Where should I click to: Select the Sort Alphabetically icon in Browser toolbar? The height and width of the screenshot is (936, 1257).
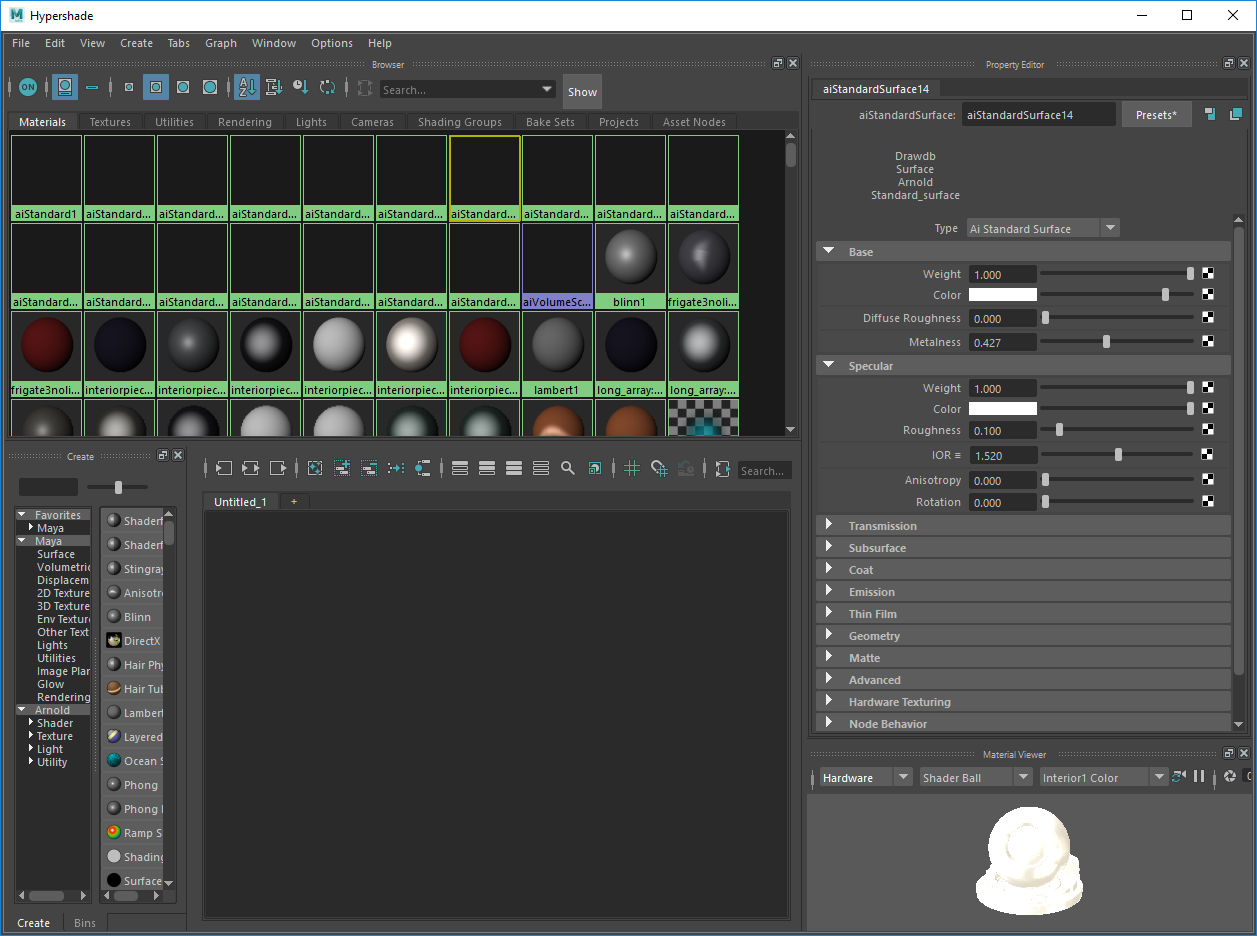point(246,87)
